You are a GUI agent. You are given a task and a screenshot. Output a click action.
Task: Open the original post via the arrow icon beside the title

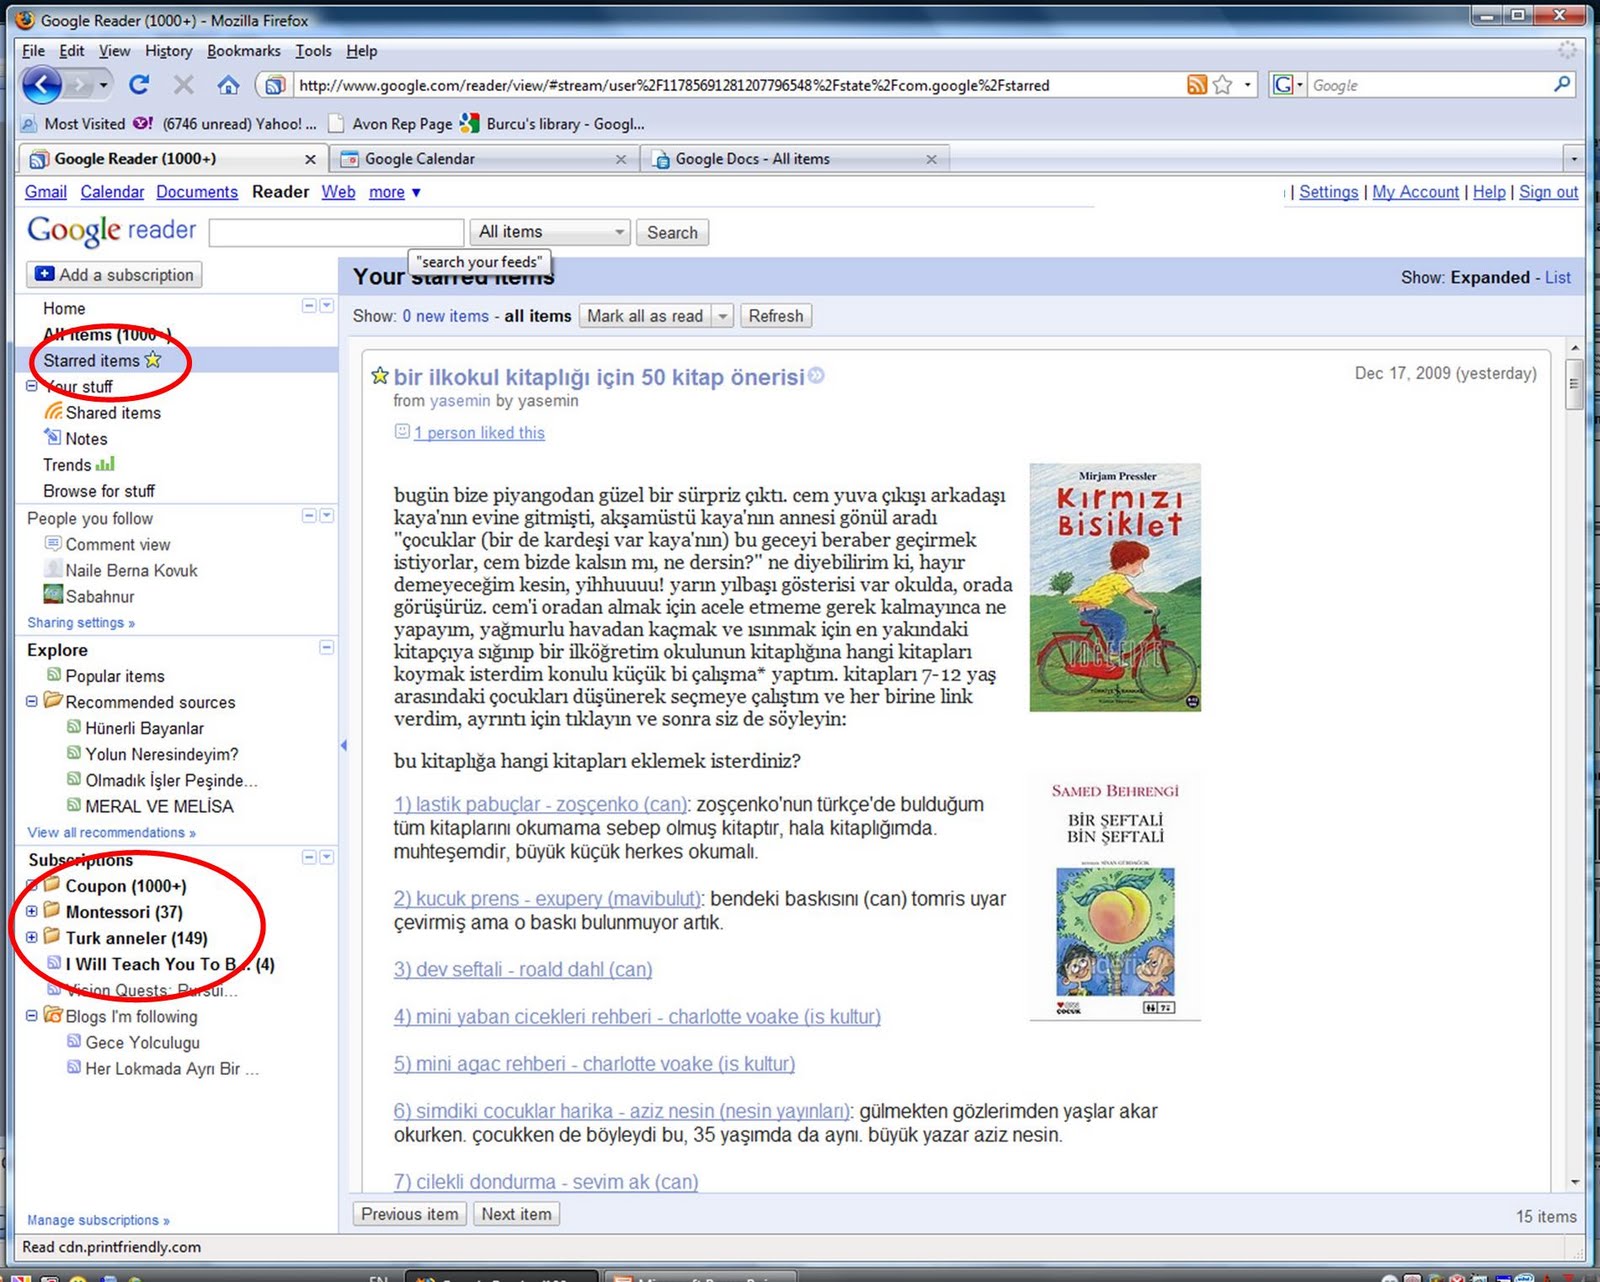pyautogui.click(x=816, y=376)
